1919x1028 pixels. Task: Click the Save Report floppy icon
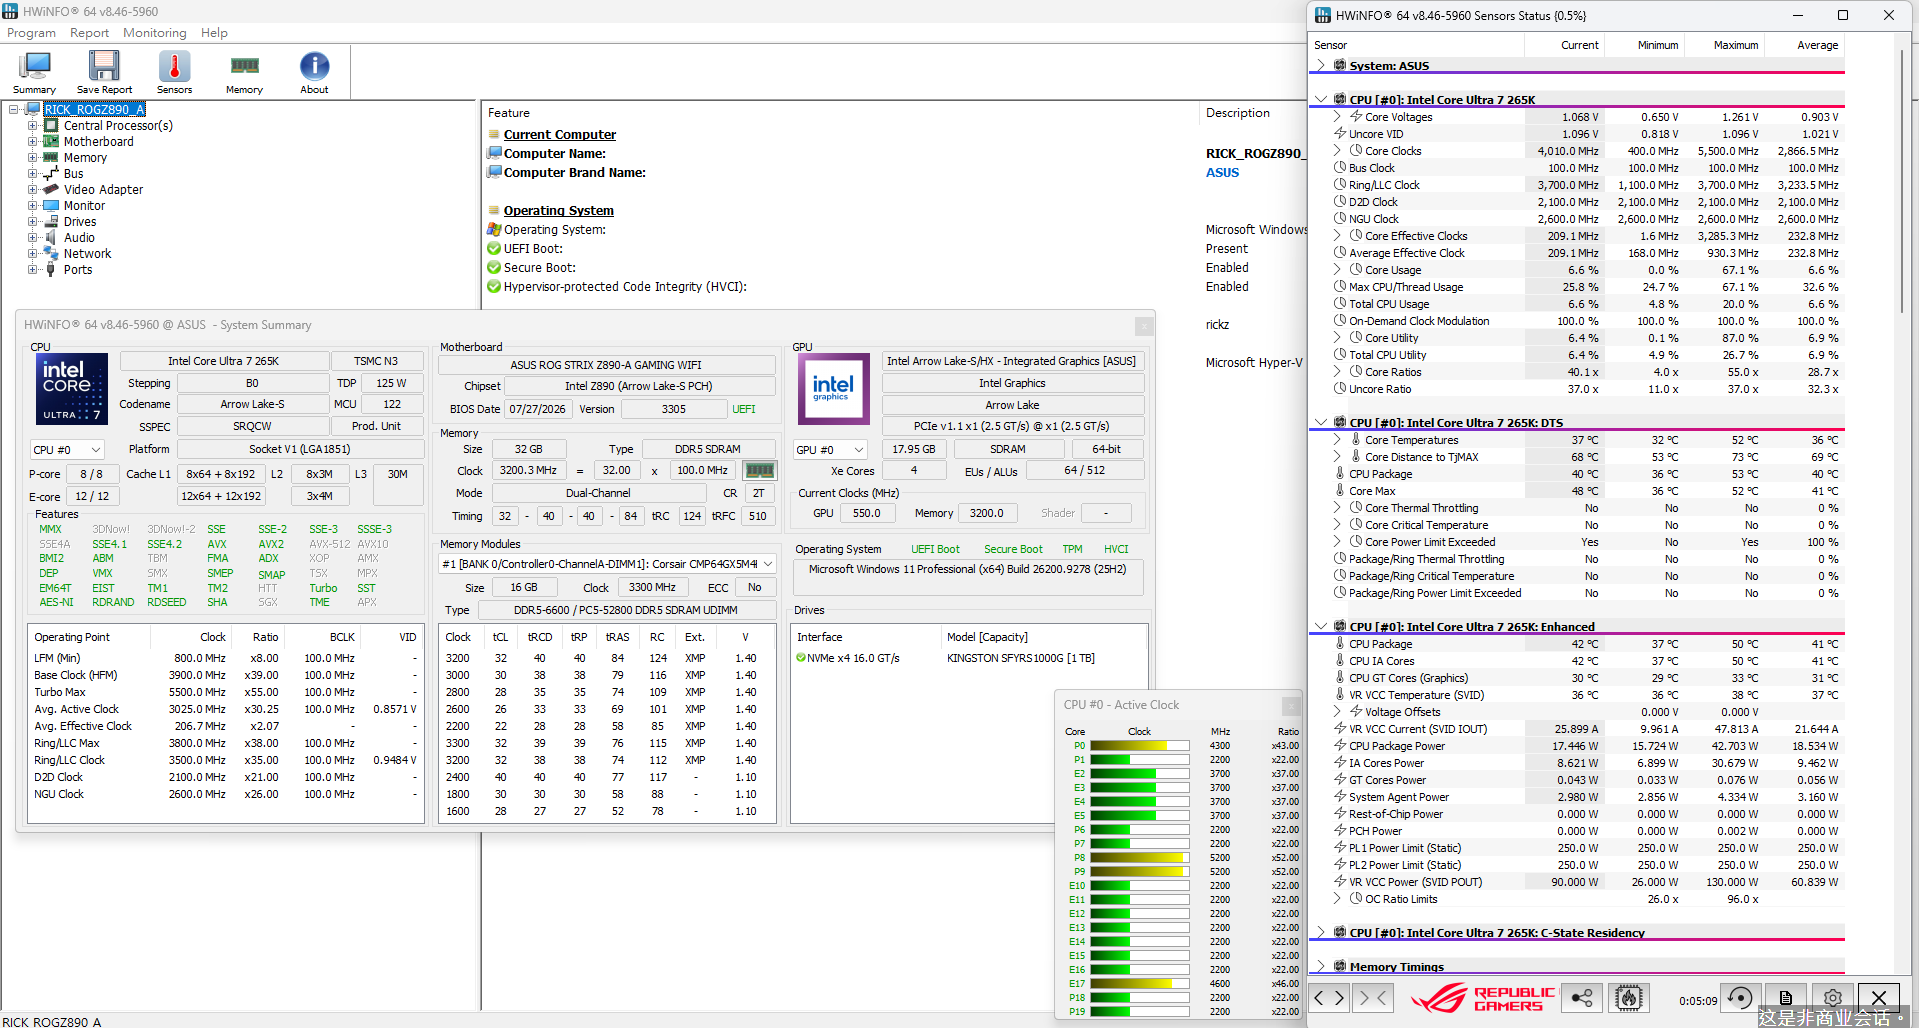click(x=104, y=72)
